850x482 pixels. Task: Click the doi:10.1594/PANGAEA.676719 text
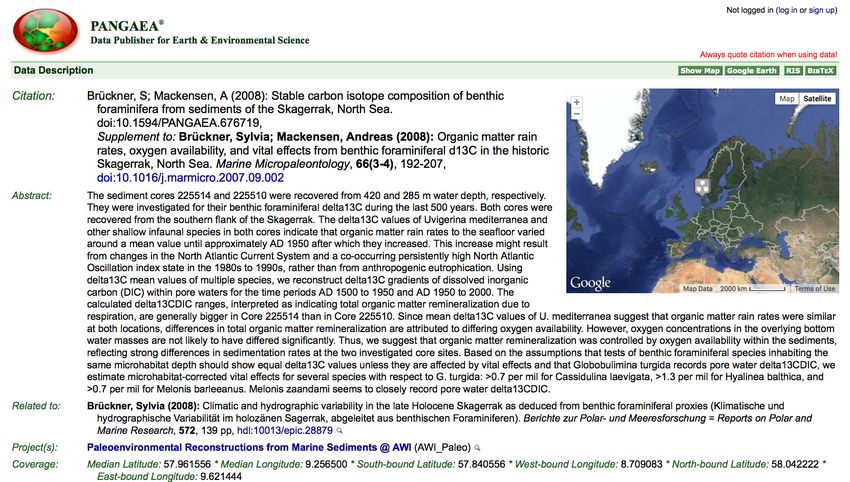[x=179, y=123]
